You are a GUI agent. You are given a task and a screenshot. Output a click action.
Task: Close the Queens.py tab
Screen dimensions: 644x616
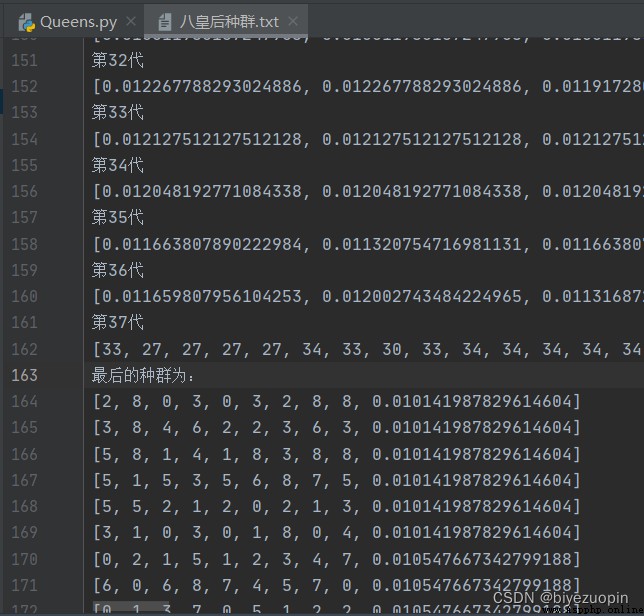tap(131, 21)
